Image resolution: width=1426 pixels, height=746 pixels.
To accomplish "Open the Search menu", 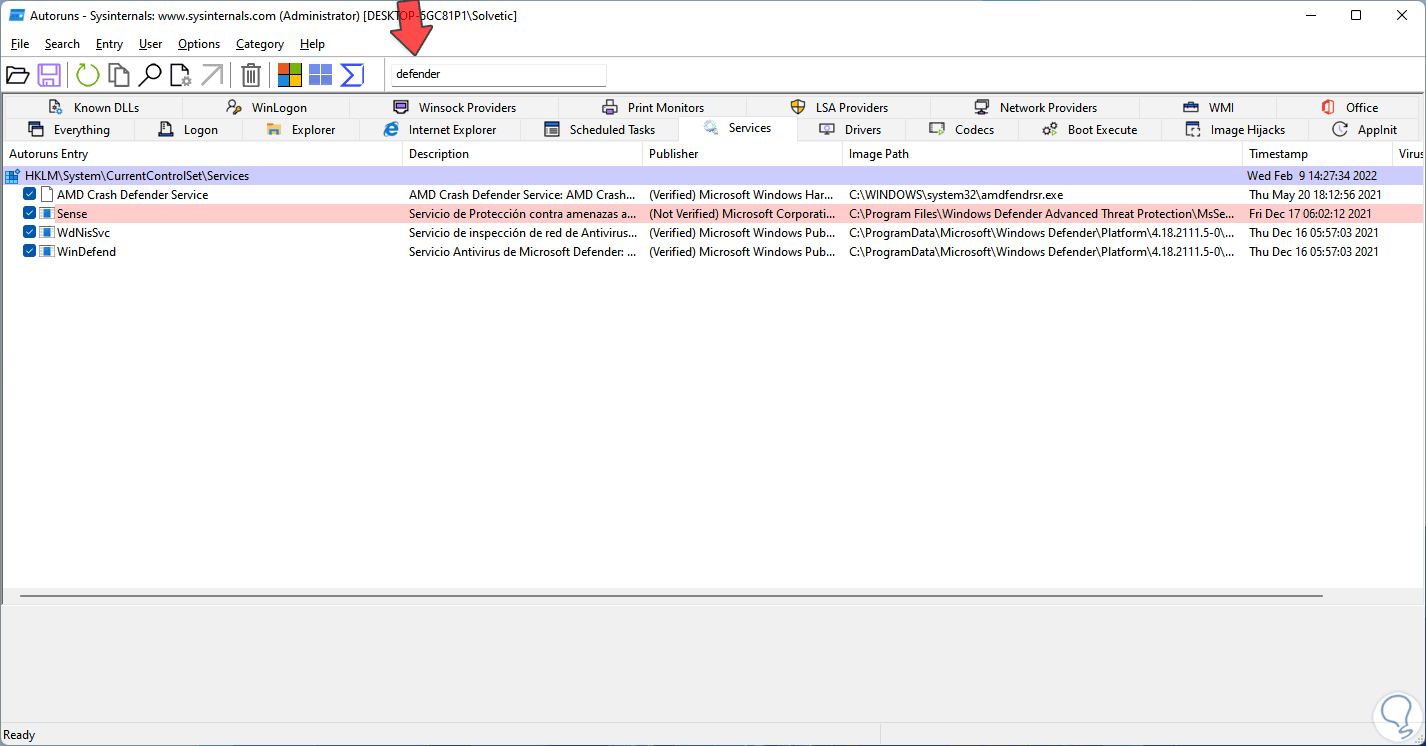I will click(x=62, y=44).
